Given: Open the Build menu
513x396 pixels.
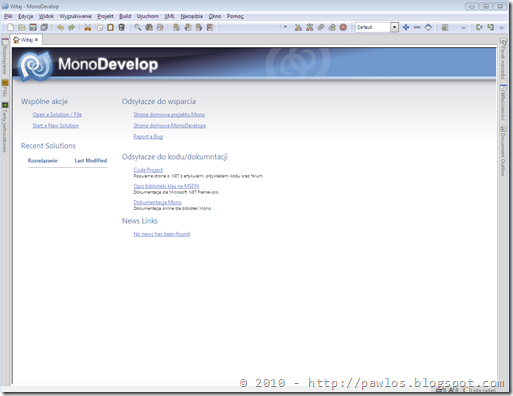Looking at the screenshot, I should (125, 16).
